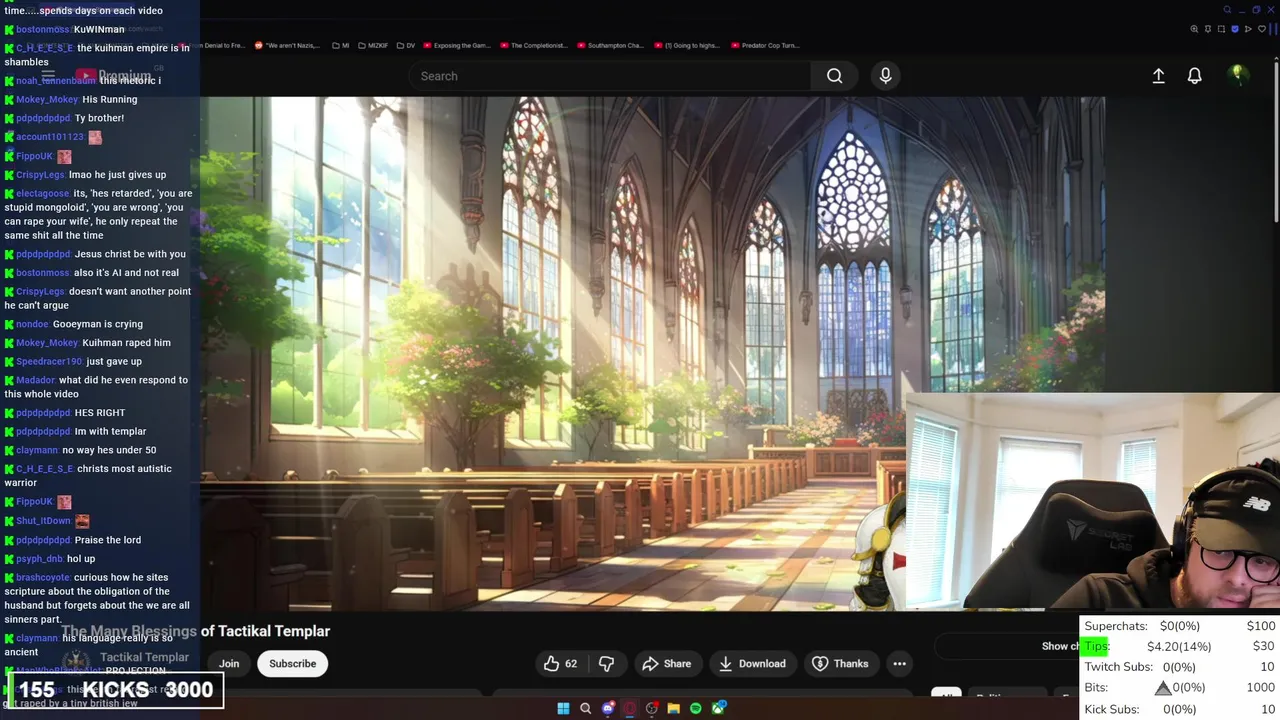The image size is (1280, 720).
Task: Click the page vertical scrollbar
Action: pos(1276,140)
